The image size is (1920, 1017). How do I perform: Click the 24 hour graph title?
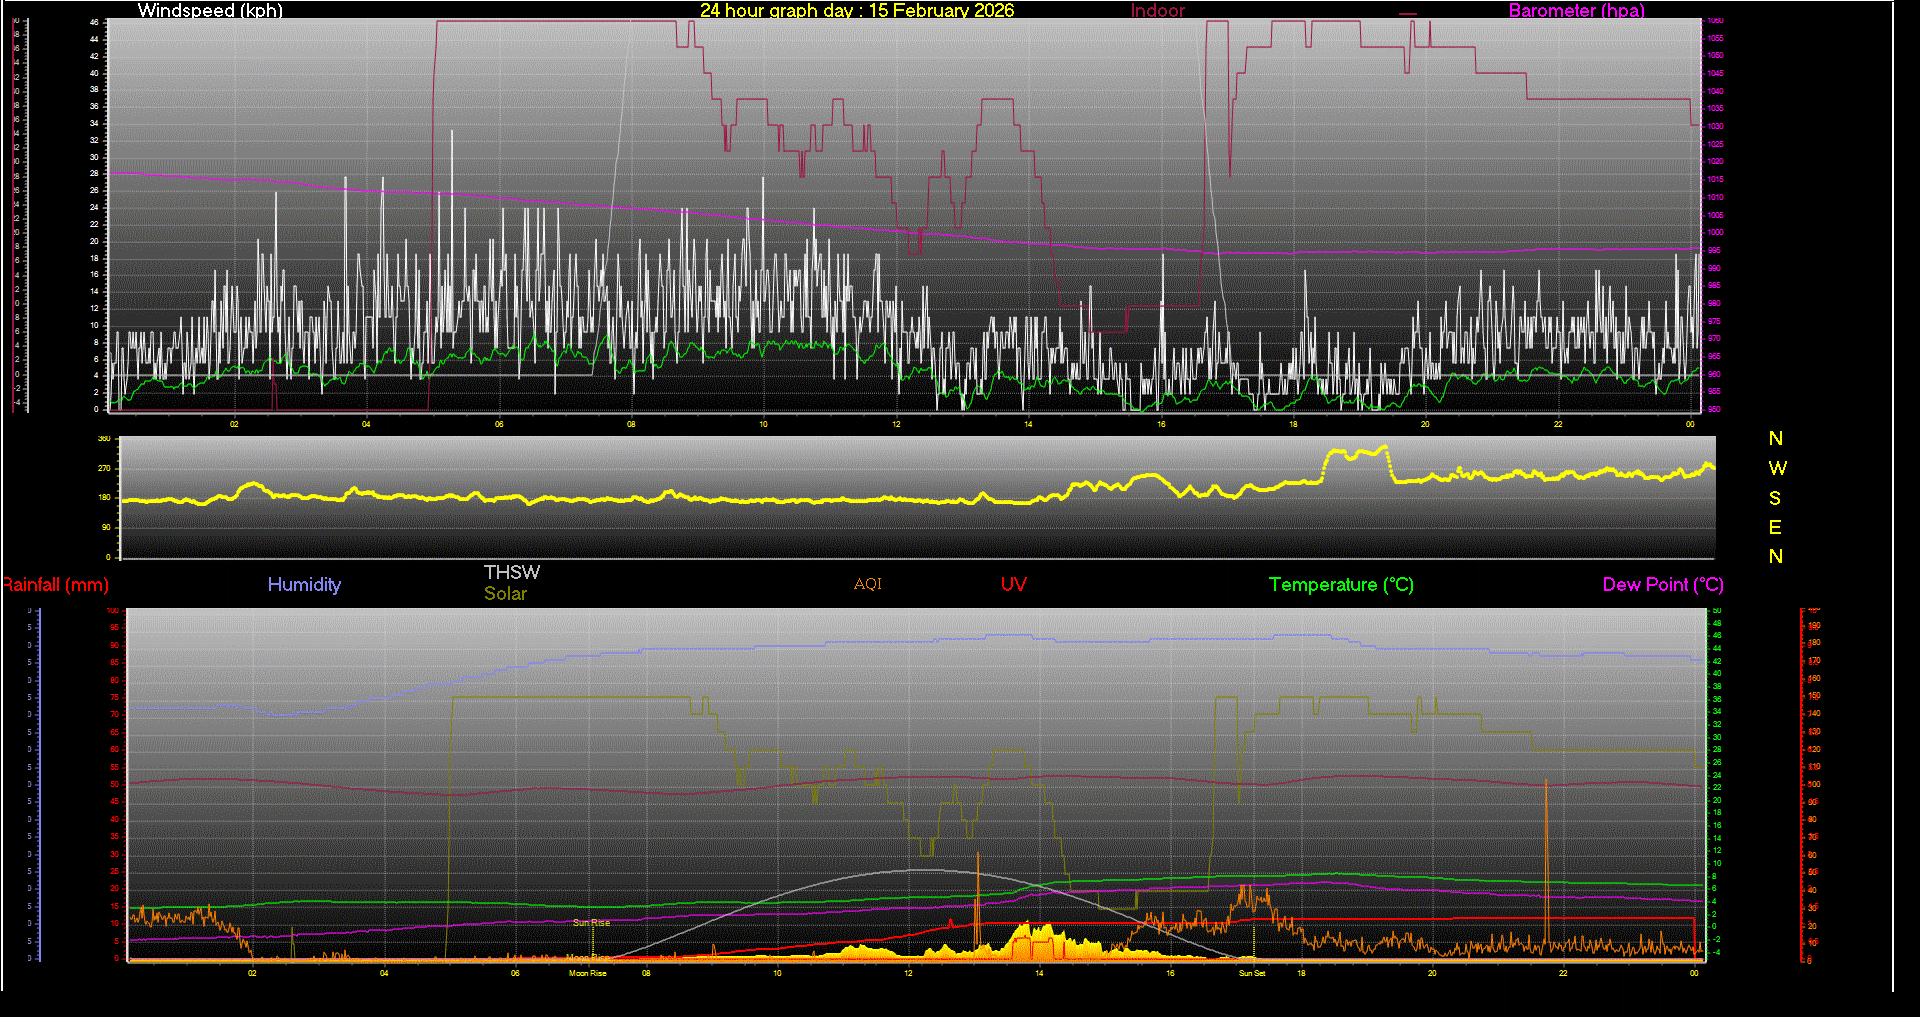[858, 11]
